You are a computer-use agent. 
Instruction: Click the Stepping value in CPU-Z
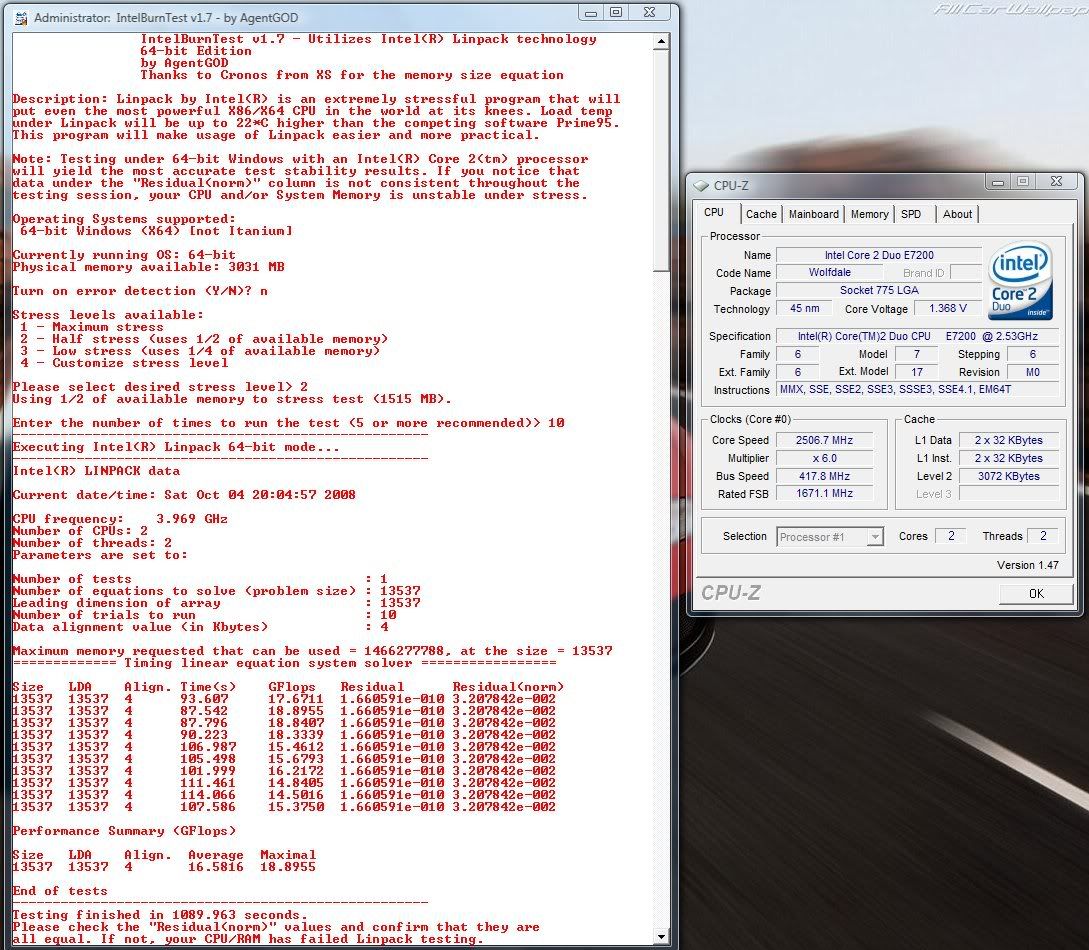[x=1033, y=354]
